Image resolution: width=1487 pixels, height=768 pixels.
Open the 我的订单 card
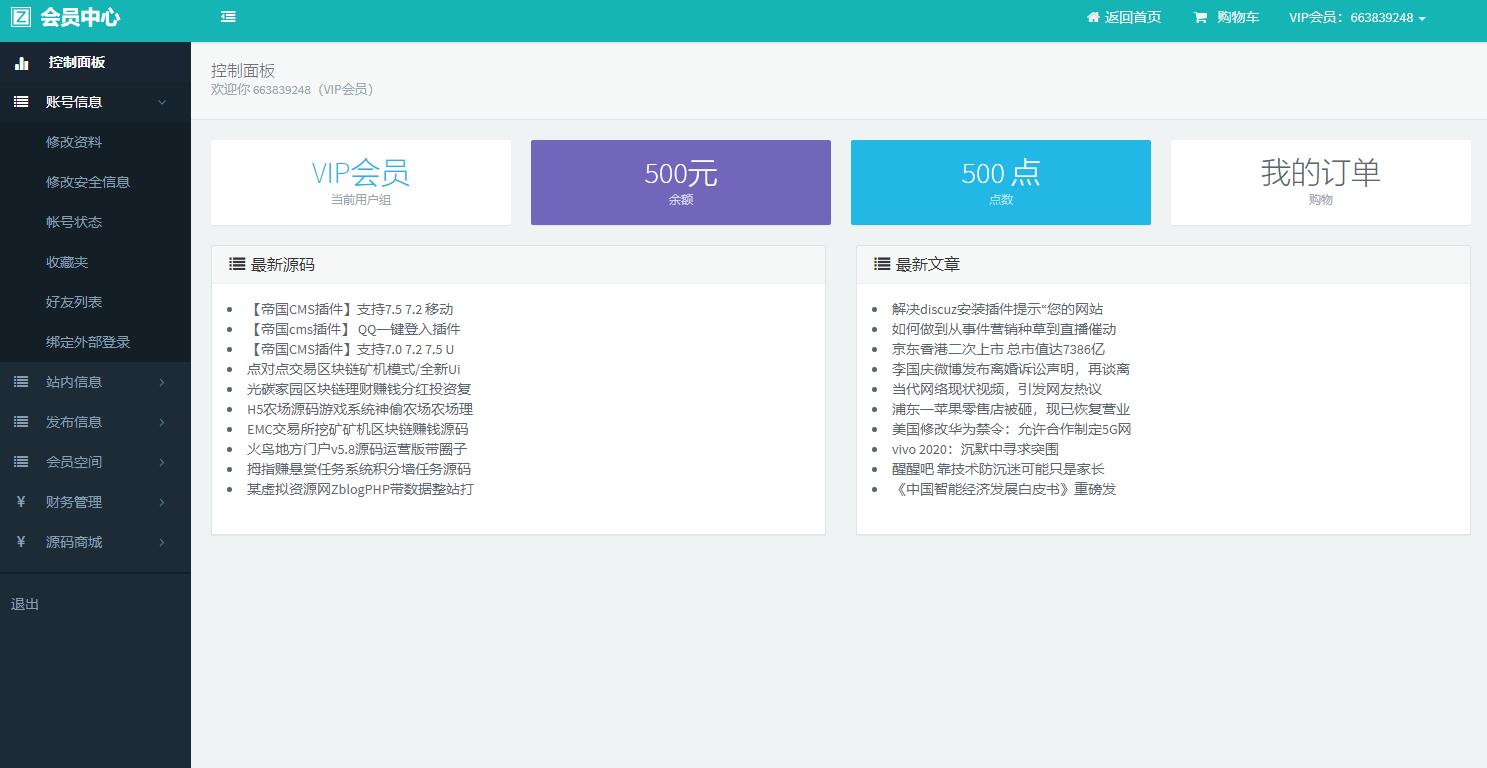(x=1320, y=182)
